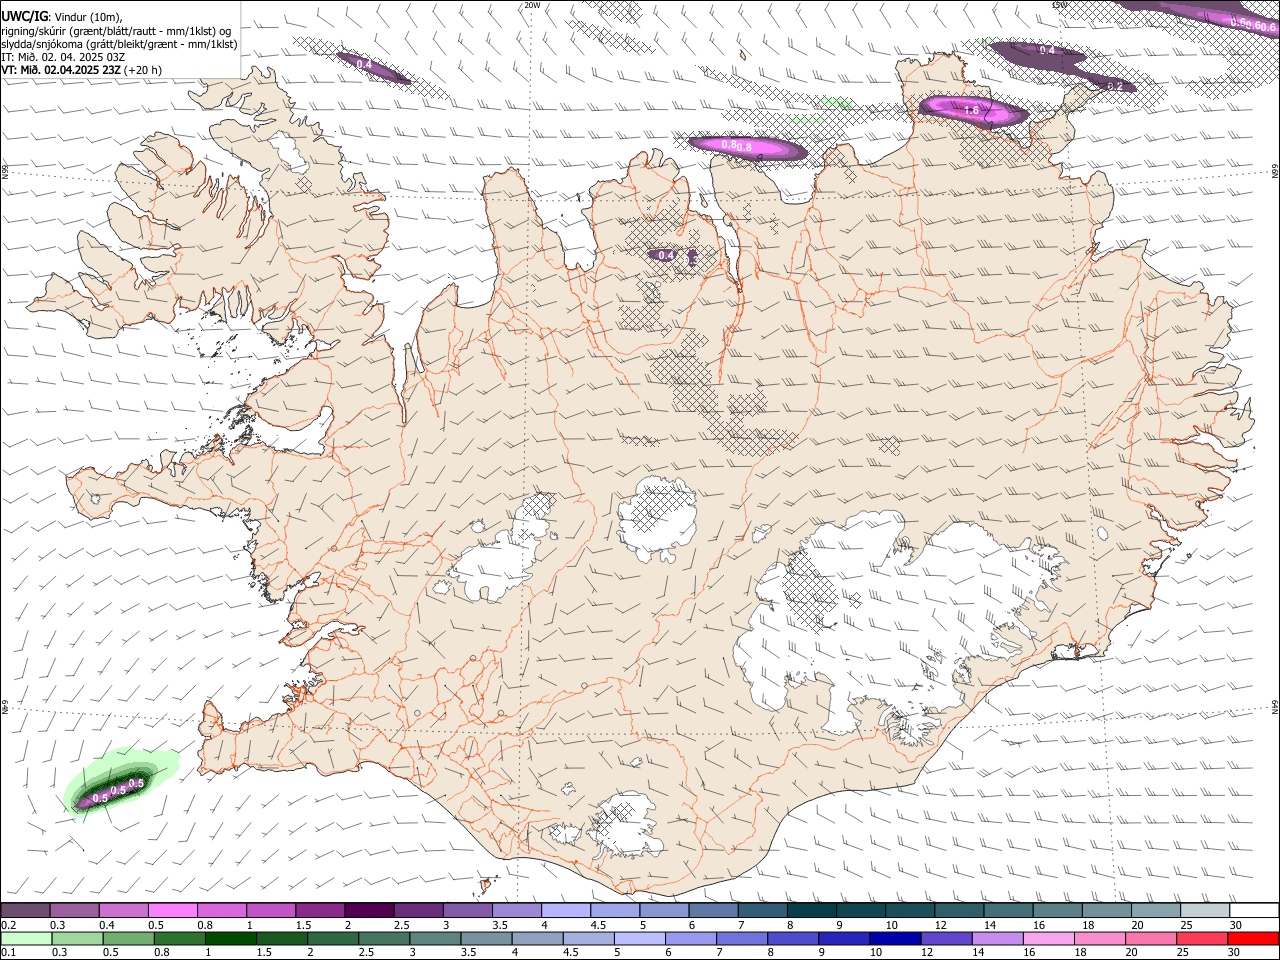Click the "14" label under the top legend row
This screenshot has height=960, width=1280.
(x=990, y=925)
